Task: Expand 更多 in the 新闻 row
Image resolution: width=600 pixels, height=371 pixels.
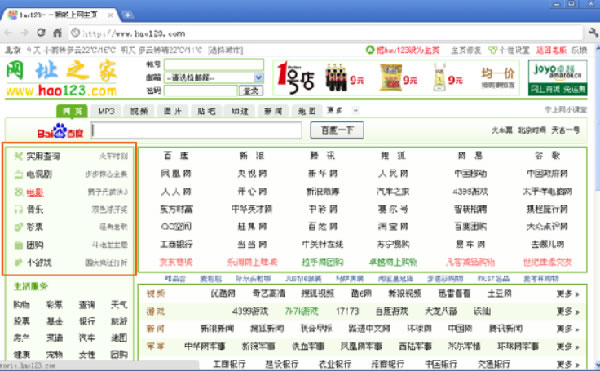Action: (568, 329)
